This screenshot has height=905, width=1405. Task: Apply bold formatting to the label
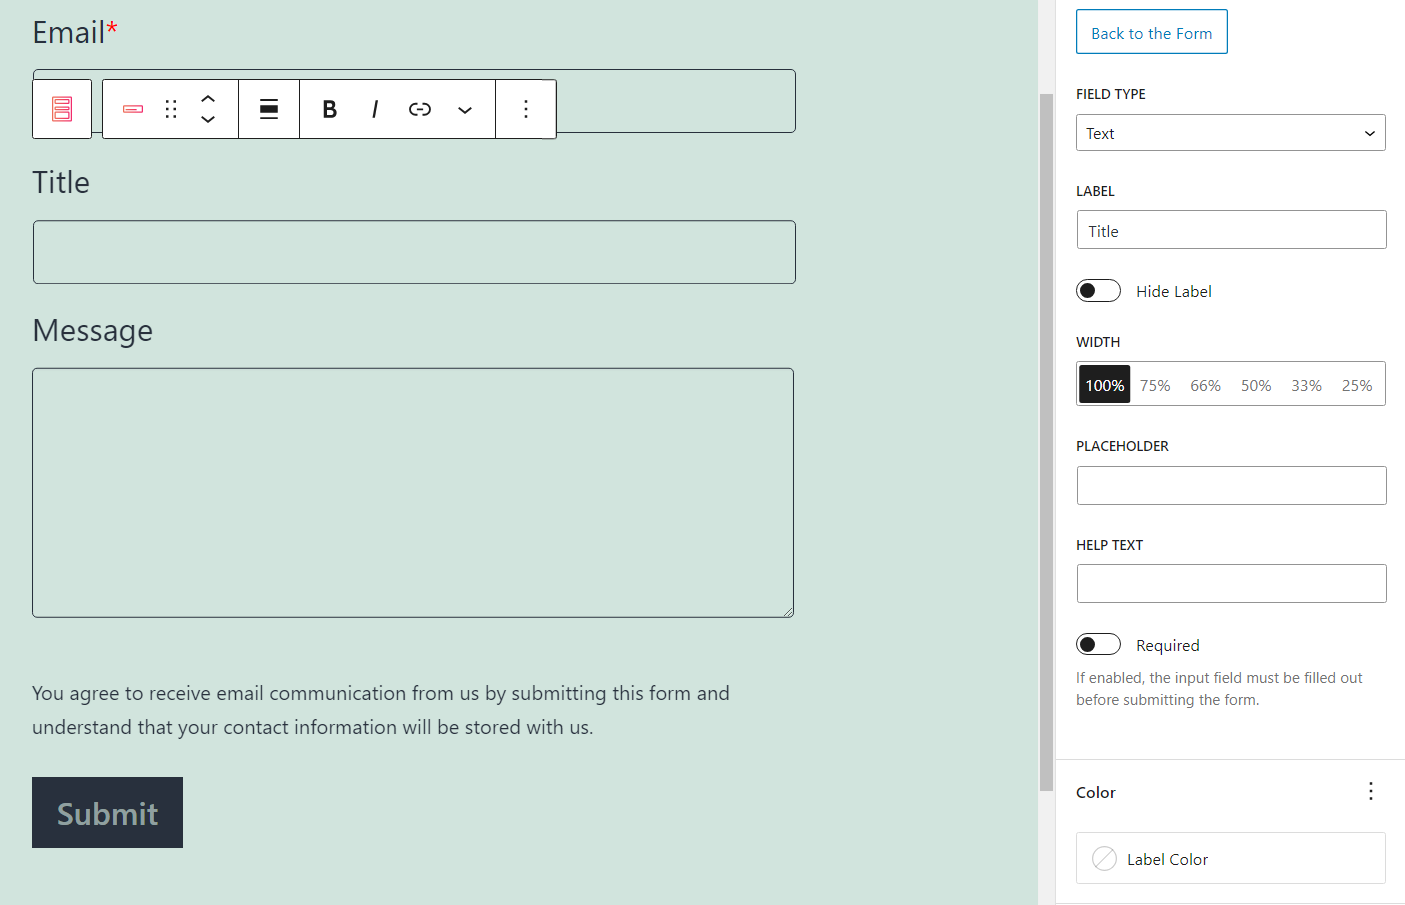pyautogui.click(x=329, y=108)
